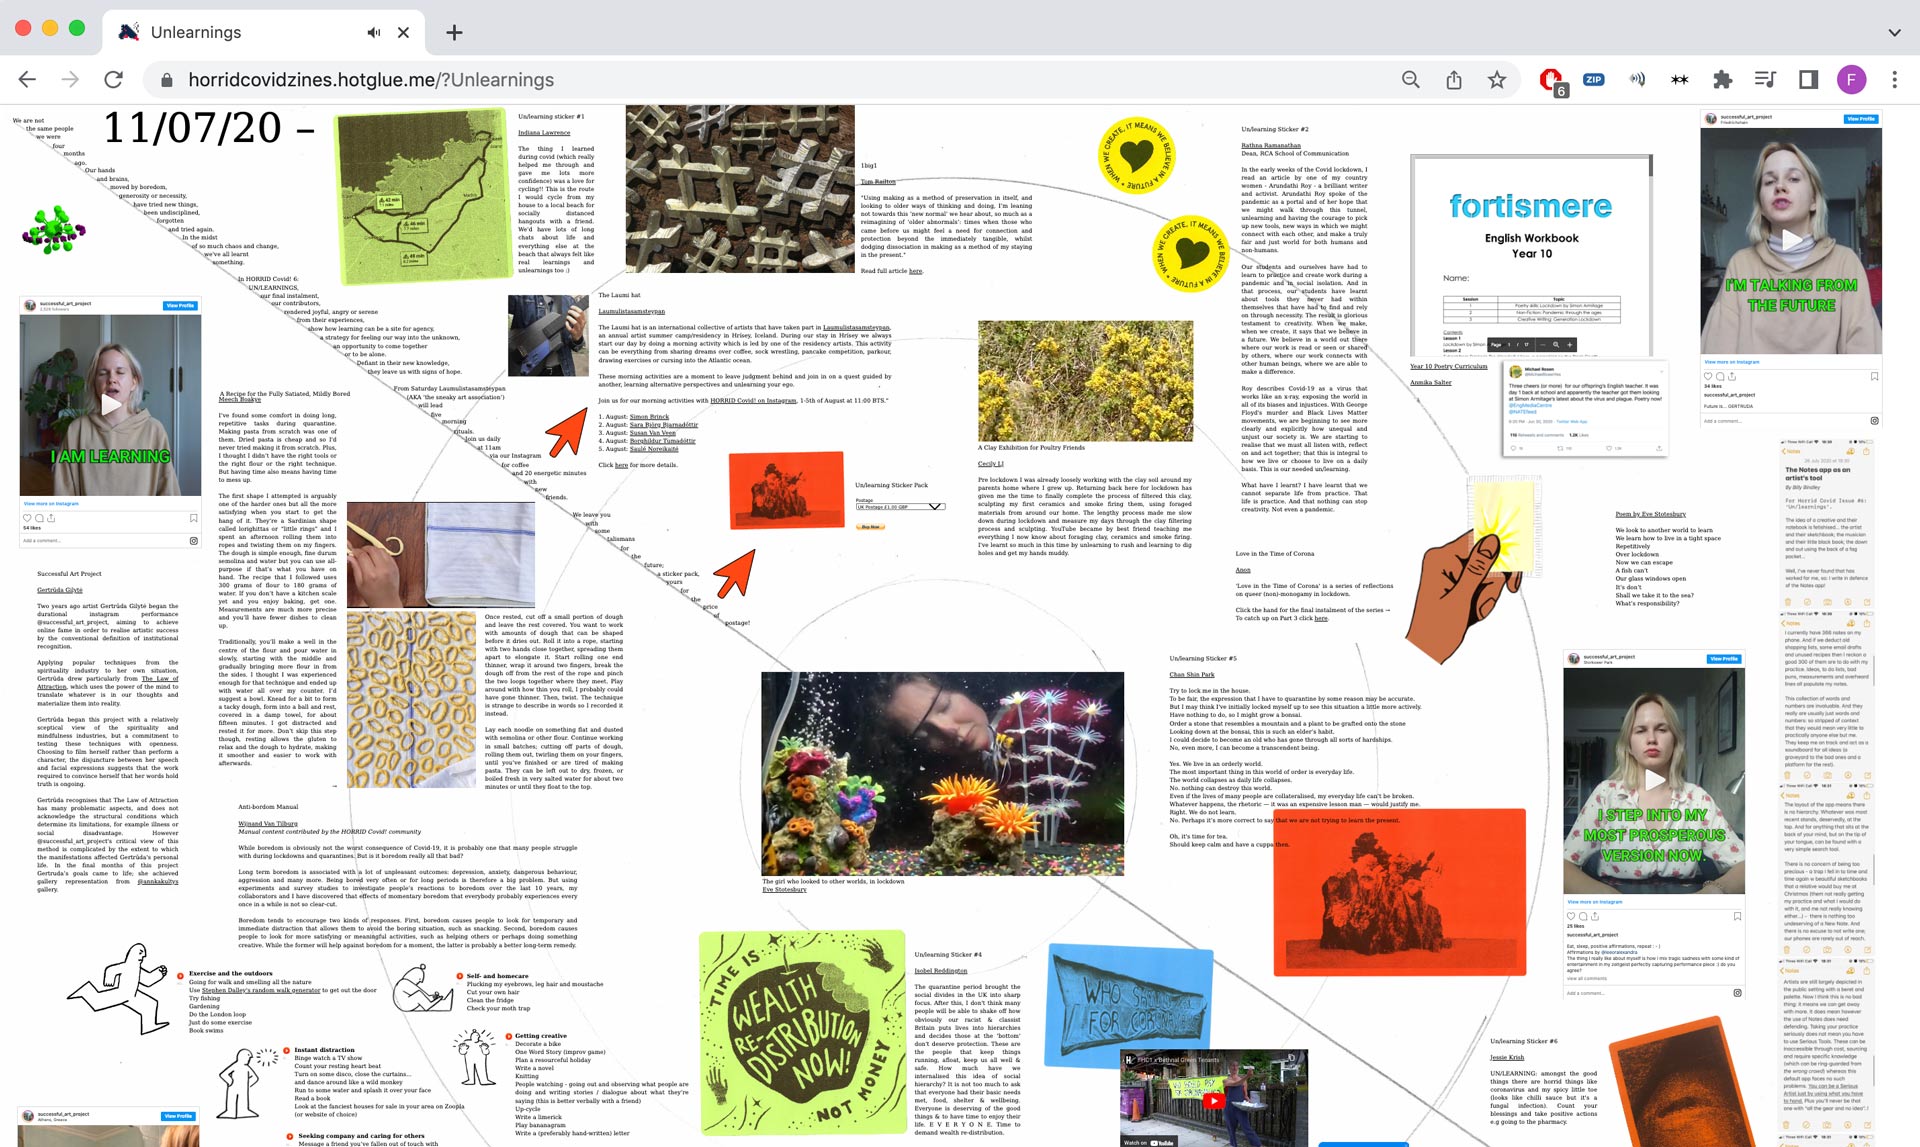The image size is (1920, 1147).
Task: Play the 'I'm talking from the future' video
Action: click(1791, 239)
